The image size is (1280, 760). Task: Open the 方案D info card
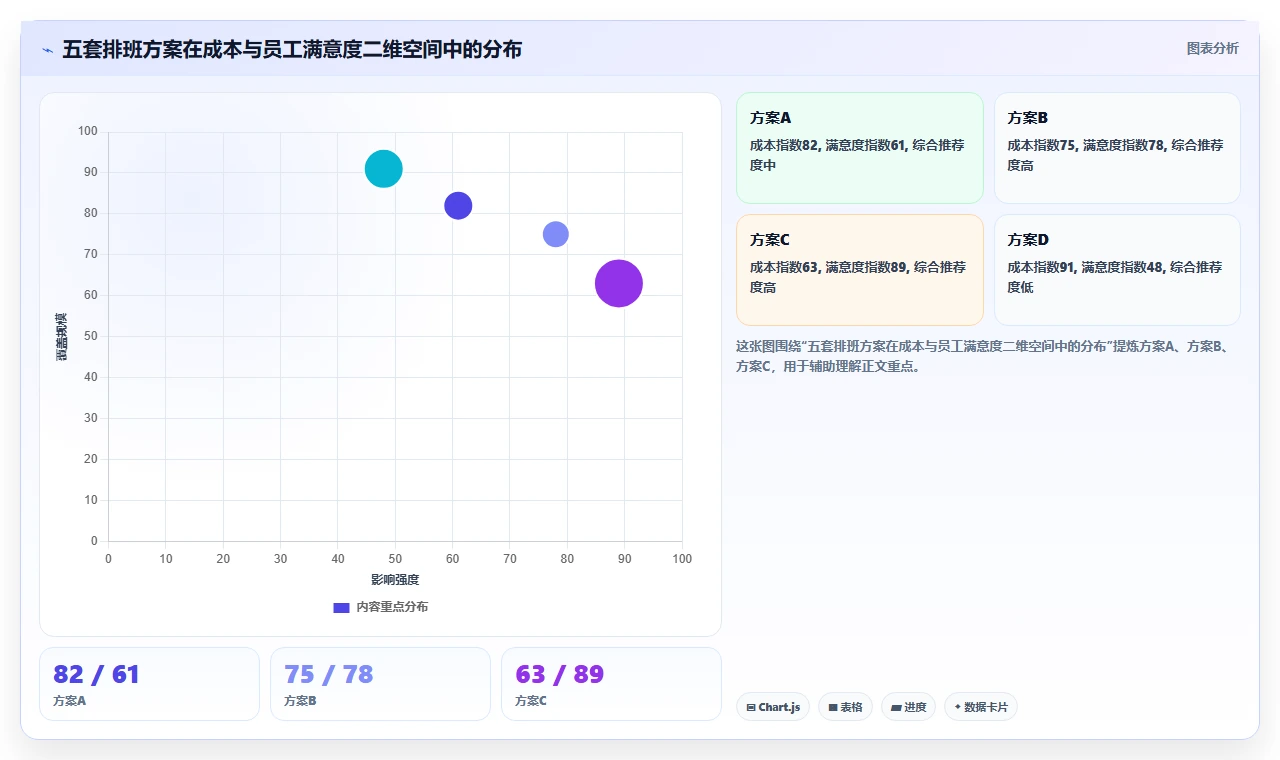pyautogui.click(x=1117, y=270)
